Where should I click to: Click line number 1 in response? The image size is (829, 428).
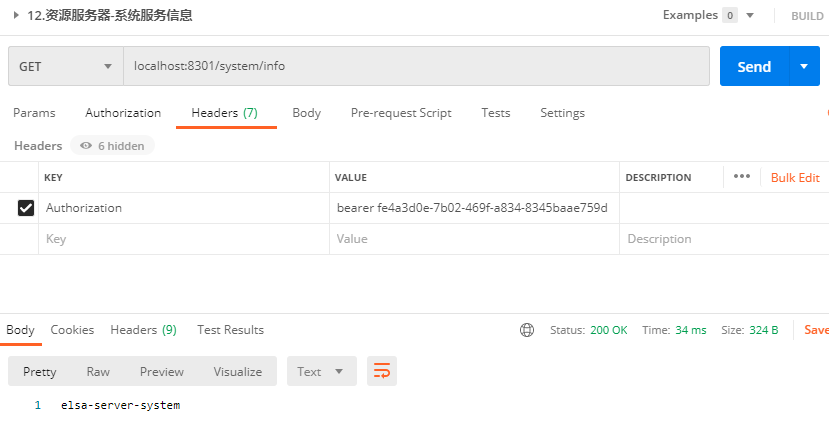[x=38, y=406]
